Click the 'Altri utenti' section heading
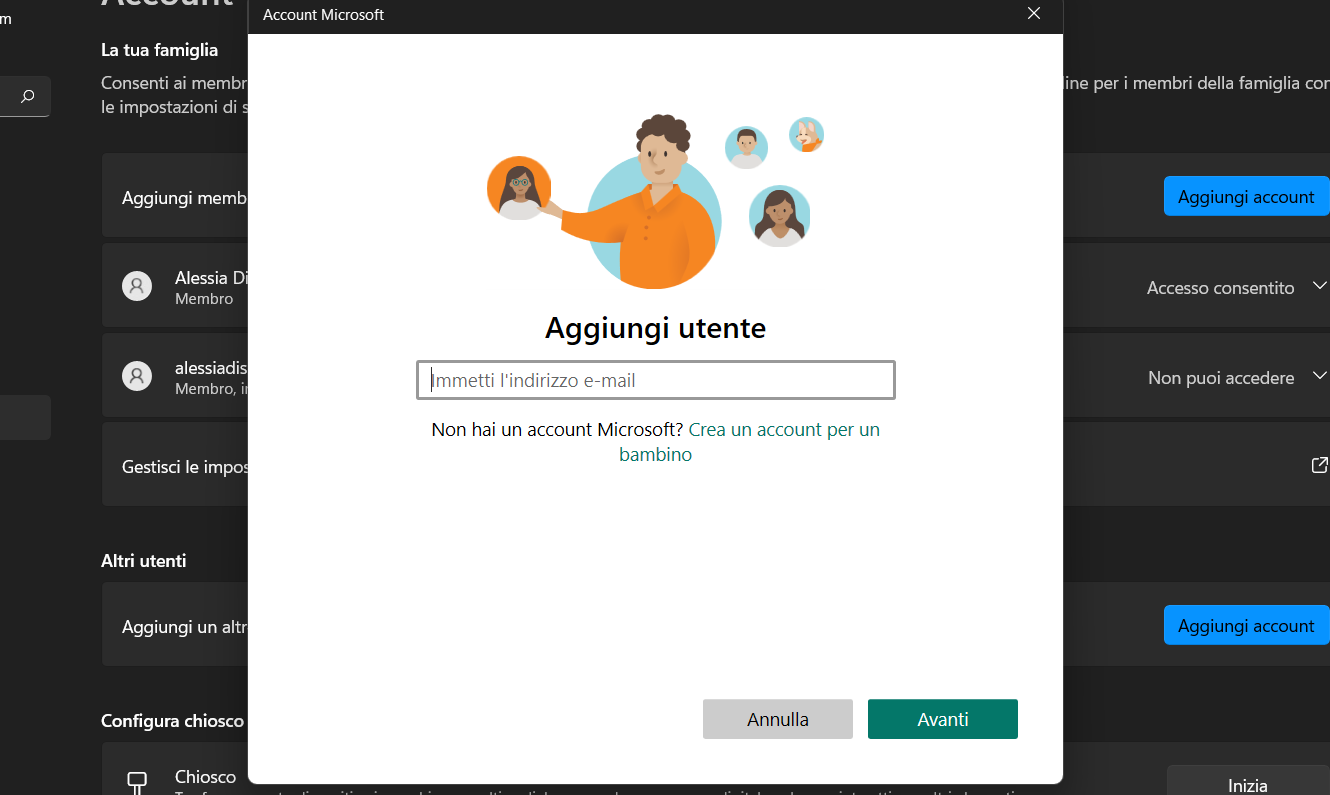Image resolution: width=1330 pixels, height=795 pixels. click(x=144, y=561)
